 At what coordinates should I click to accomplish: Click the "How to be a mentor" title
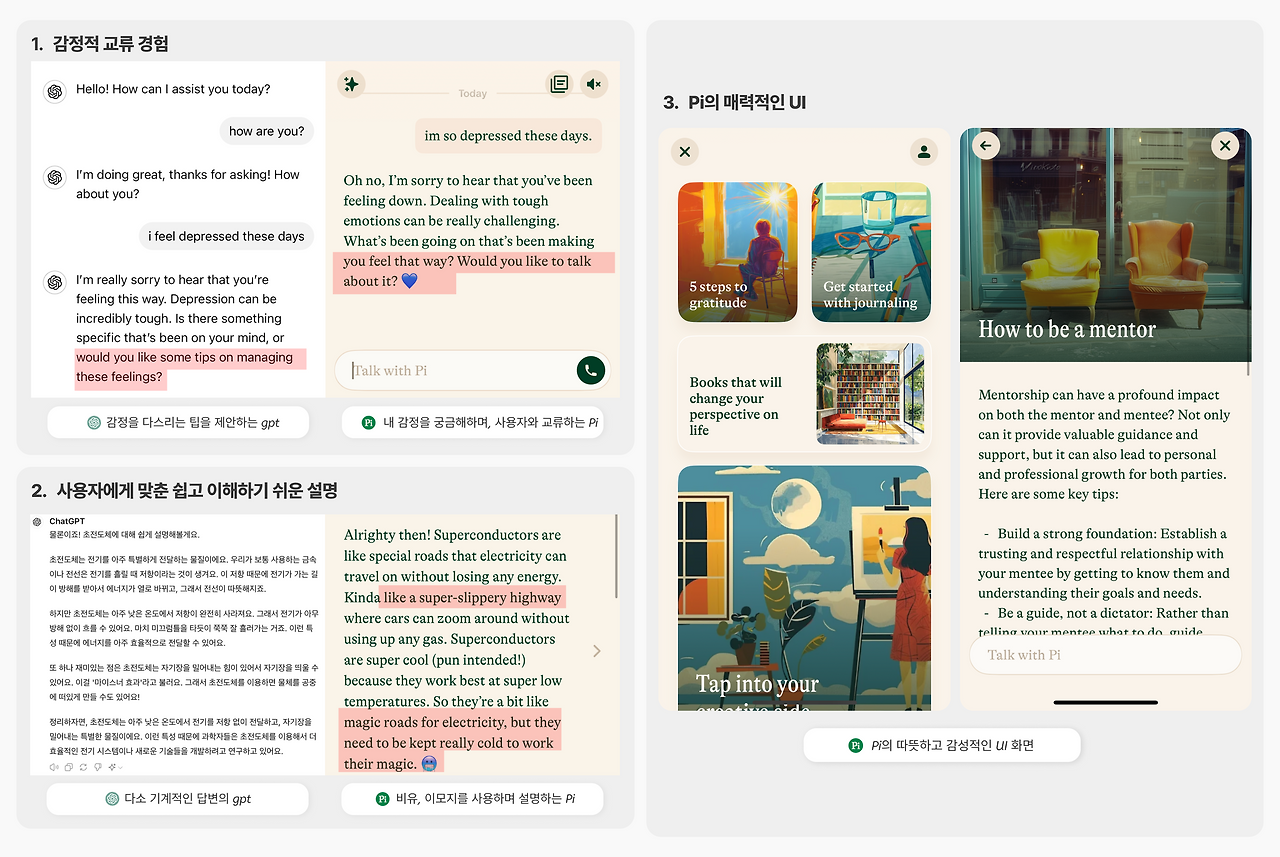tap(1067, 329)
